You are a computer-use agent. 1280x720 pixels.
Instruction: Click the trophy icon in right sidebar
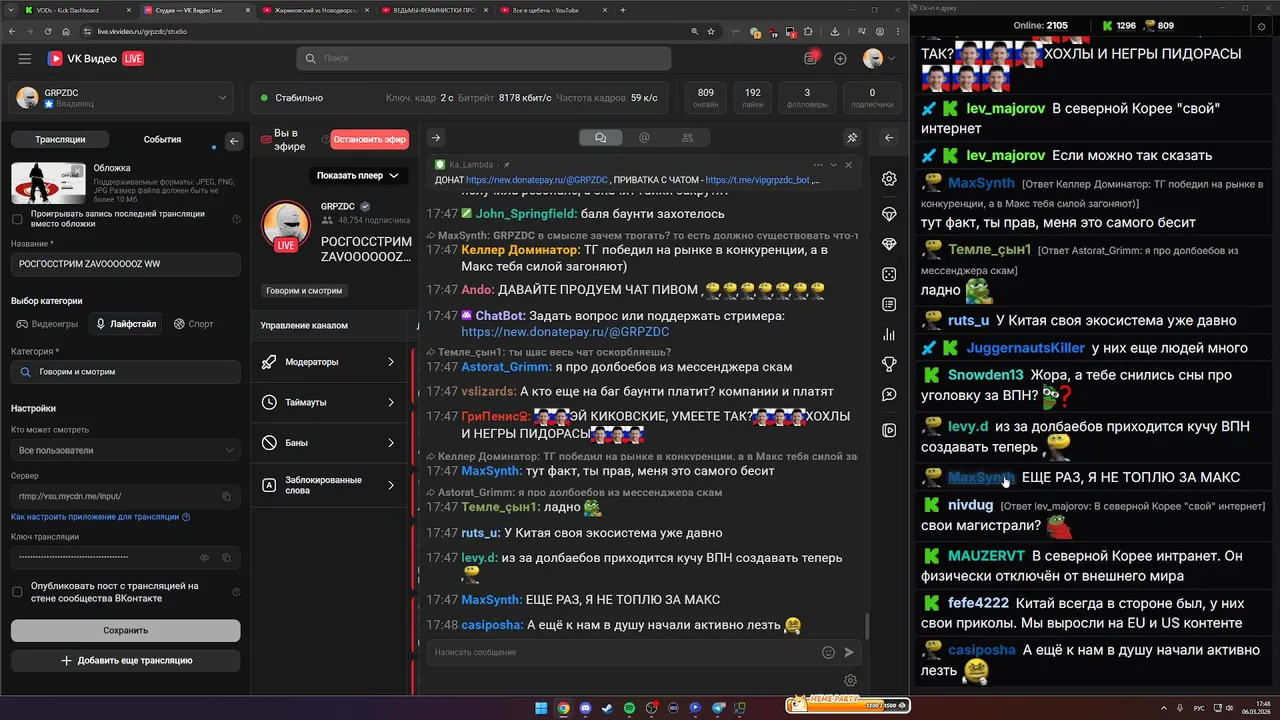click(x=889, y=364)
